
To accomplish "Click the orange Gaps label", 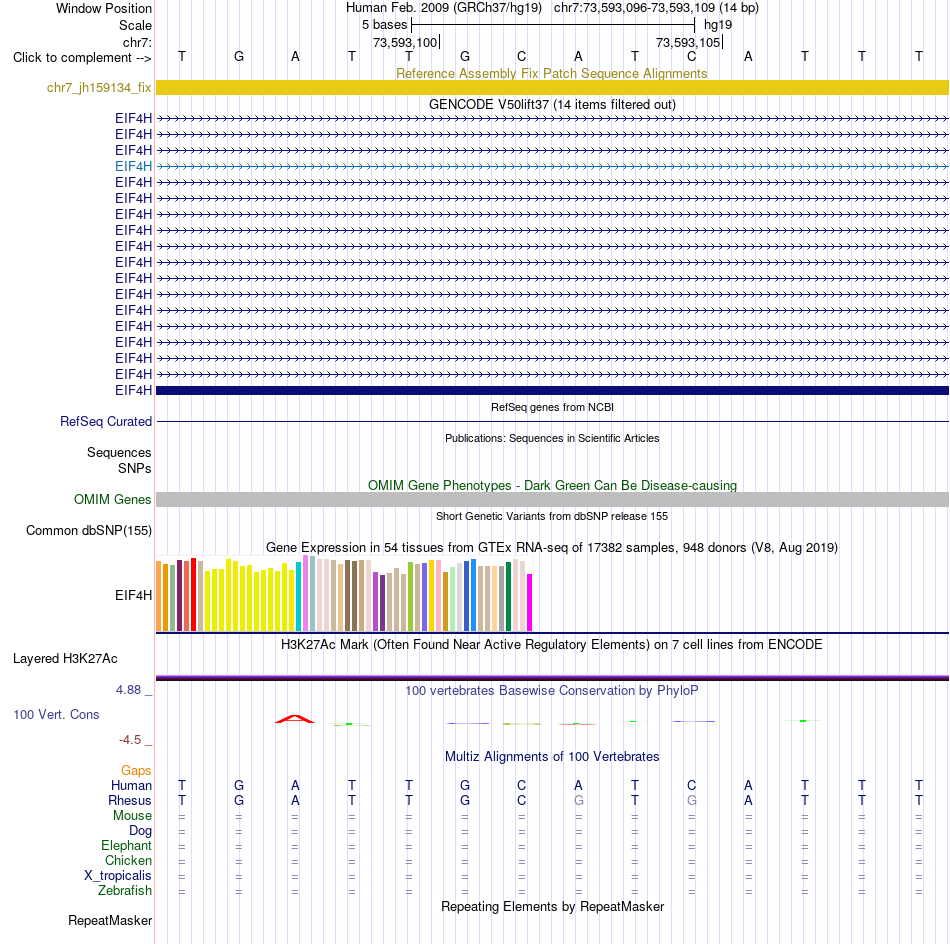I will (136, 770).
